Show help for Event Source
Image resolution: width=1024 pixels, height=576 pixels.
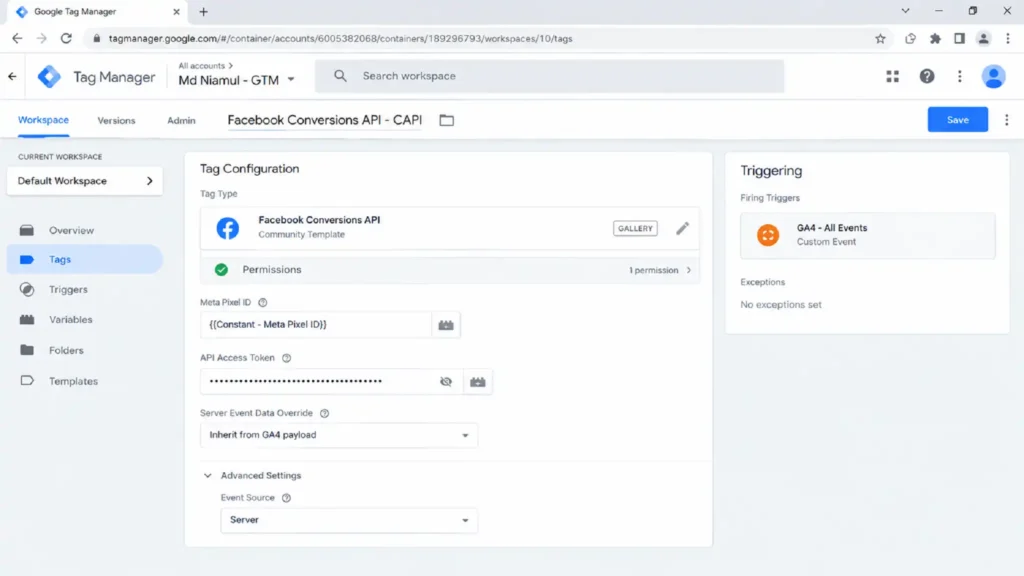(286, 498)
